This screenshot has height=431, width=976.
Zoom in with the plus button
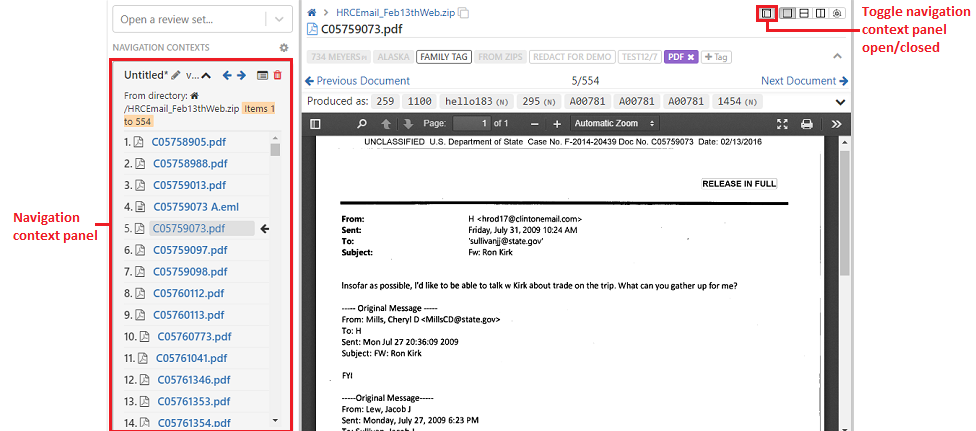pos(557,123)
